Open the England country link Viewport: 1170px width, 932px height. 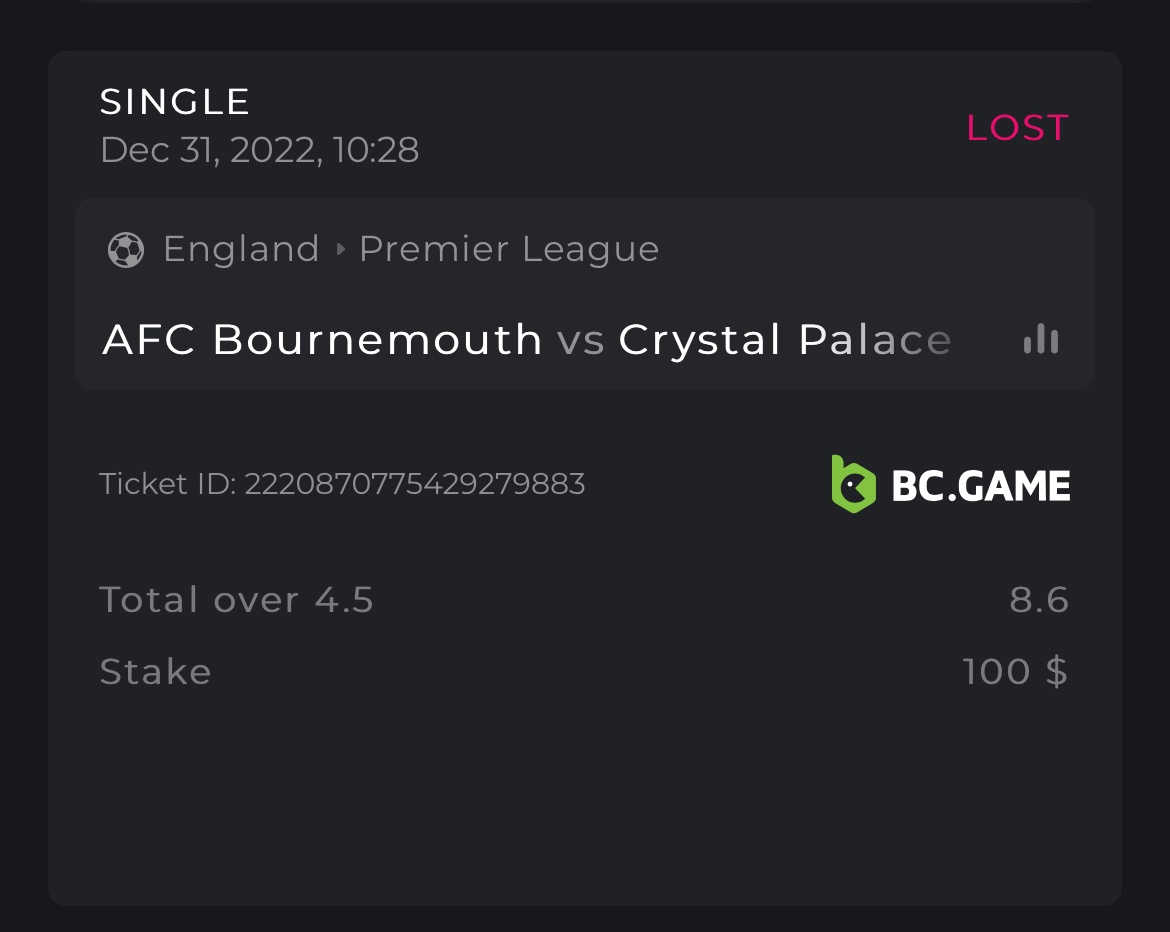pyautogui.click(x=241, y=249)
